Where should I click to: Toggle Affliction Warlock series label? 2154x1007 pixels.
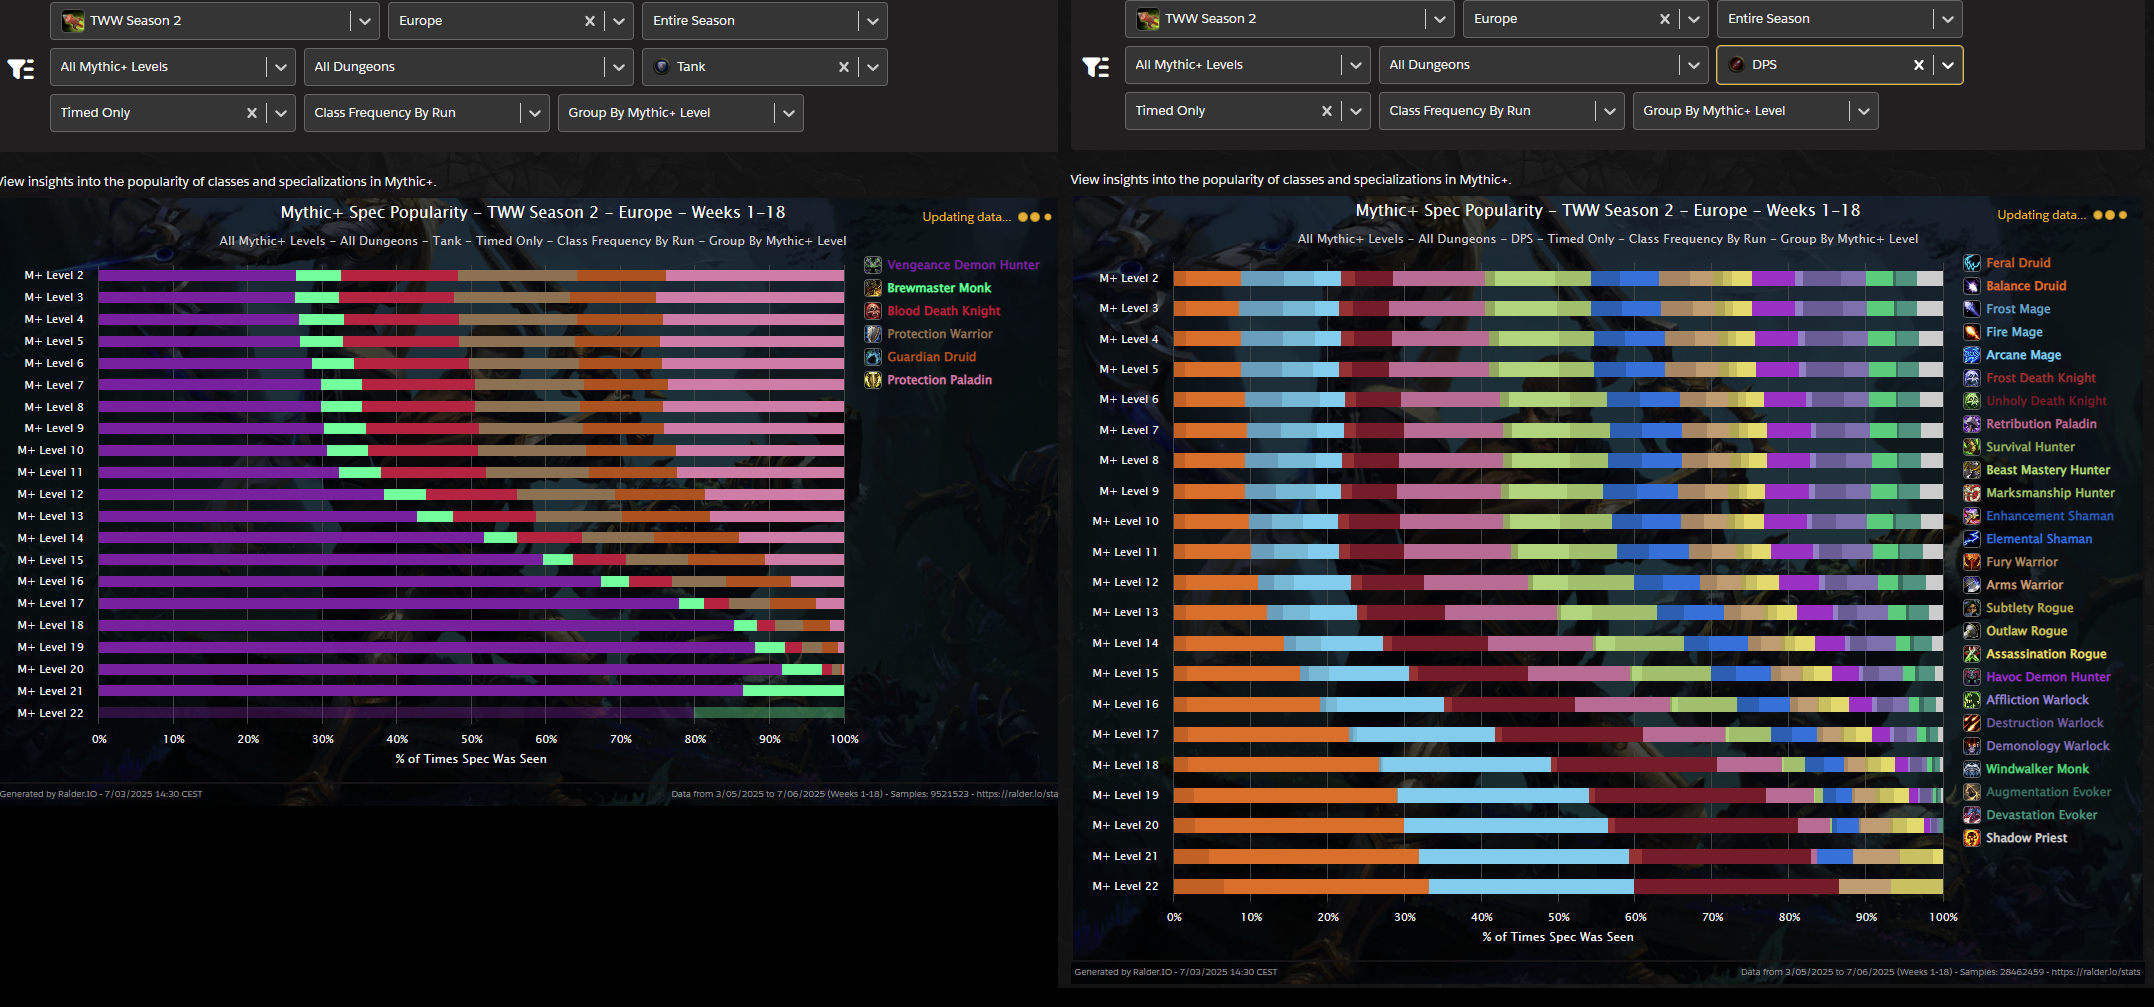(x=2037, y=700)
